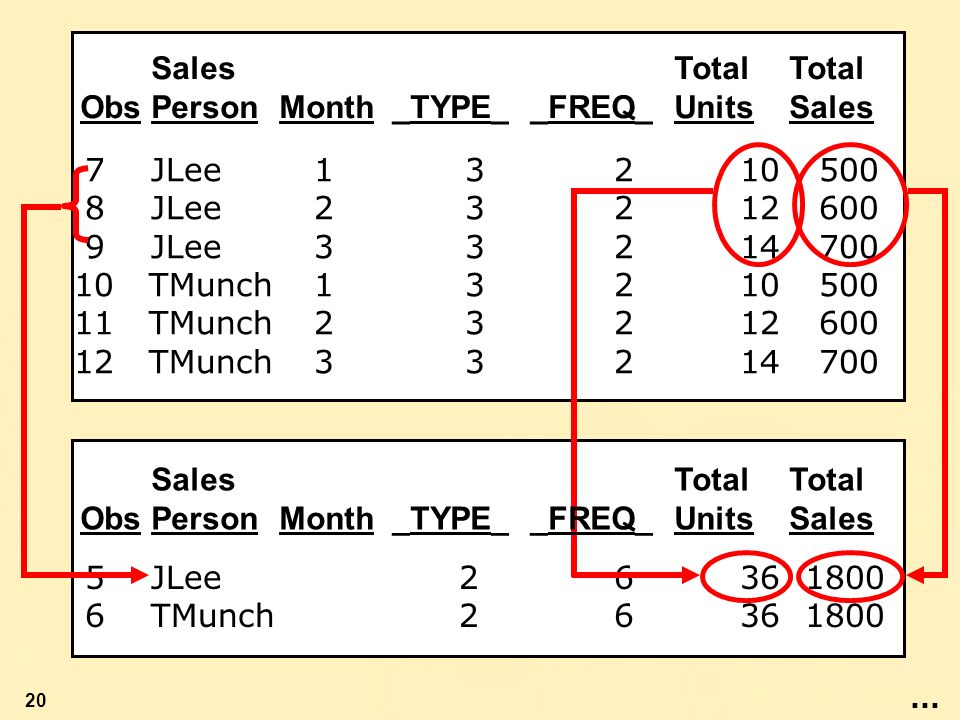Click the red circle around 1800 total sales

850,576
